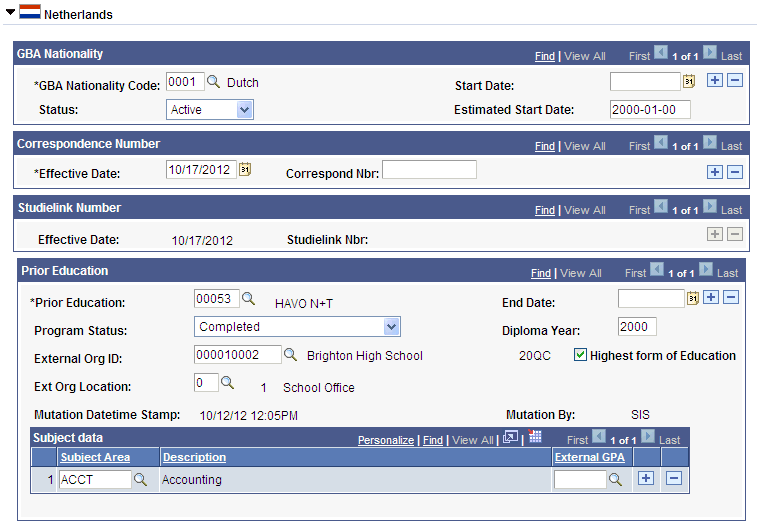764x532 pixels.
Task: Add a Correspondence Number row
Action: (715, 172)
